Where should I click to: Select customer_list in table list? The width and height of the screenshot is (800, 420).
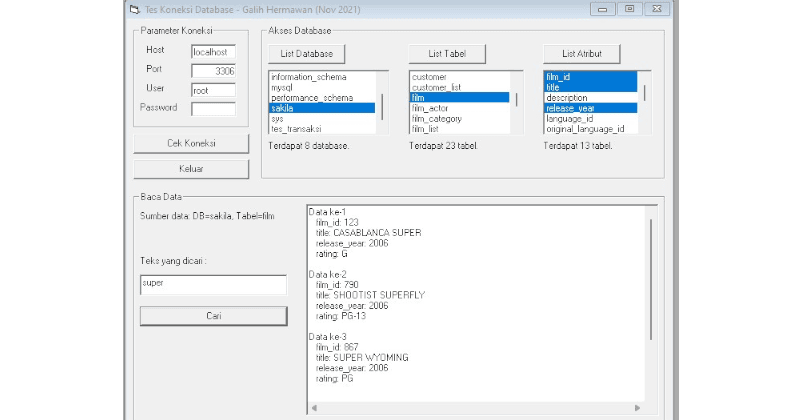(x=460, y=88)
